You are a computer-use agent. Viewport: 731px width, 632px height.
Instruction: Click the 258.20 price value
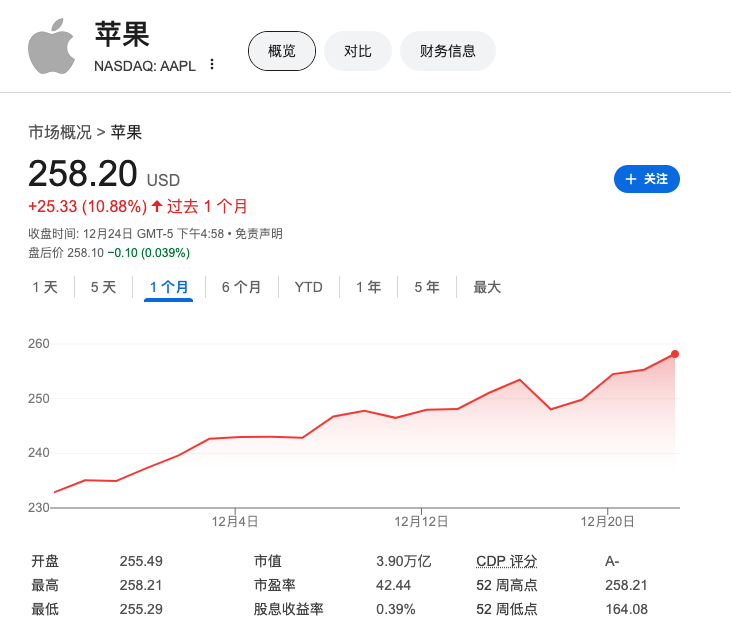coord(83,174)
